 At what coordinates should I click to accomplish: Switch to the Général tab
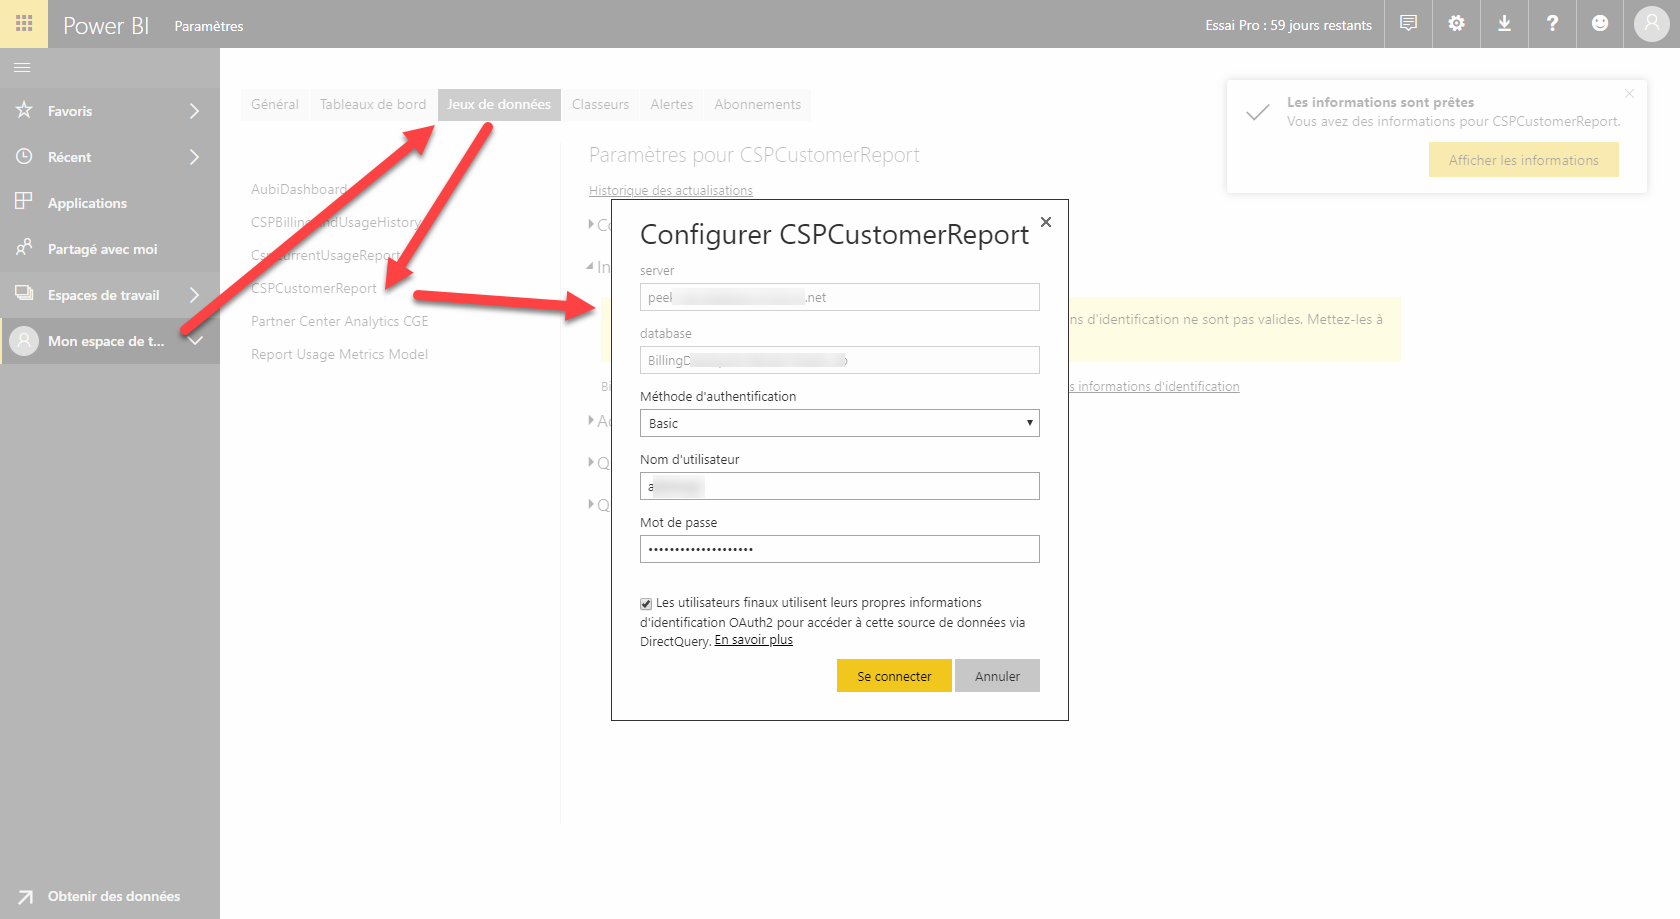click(275, 104)
